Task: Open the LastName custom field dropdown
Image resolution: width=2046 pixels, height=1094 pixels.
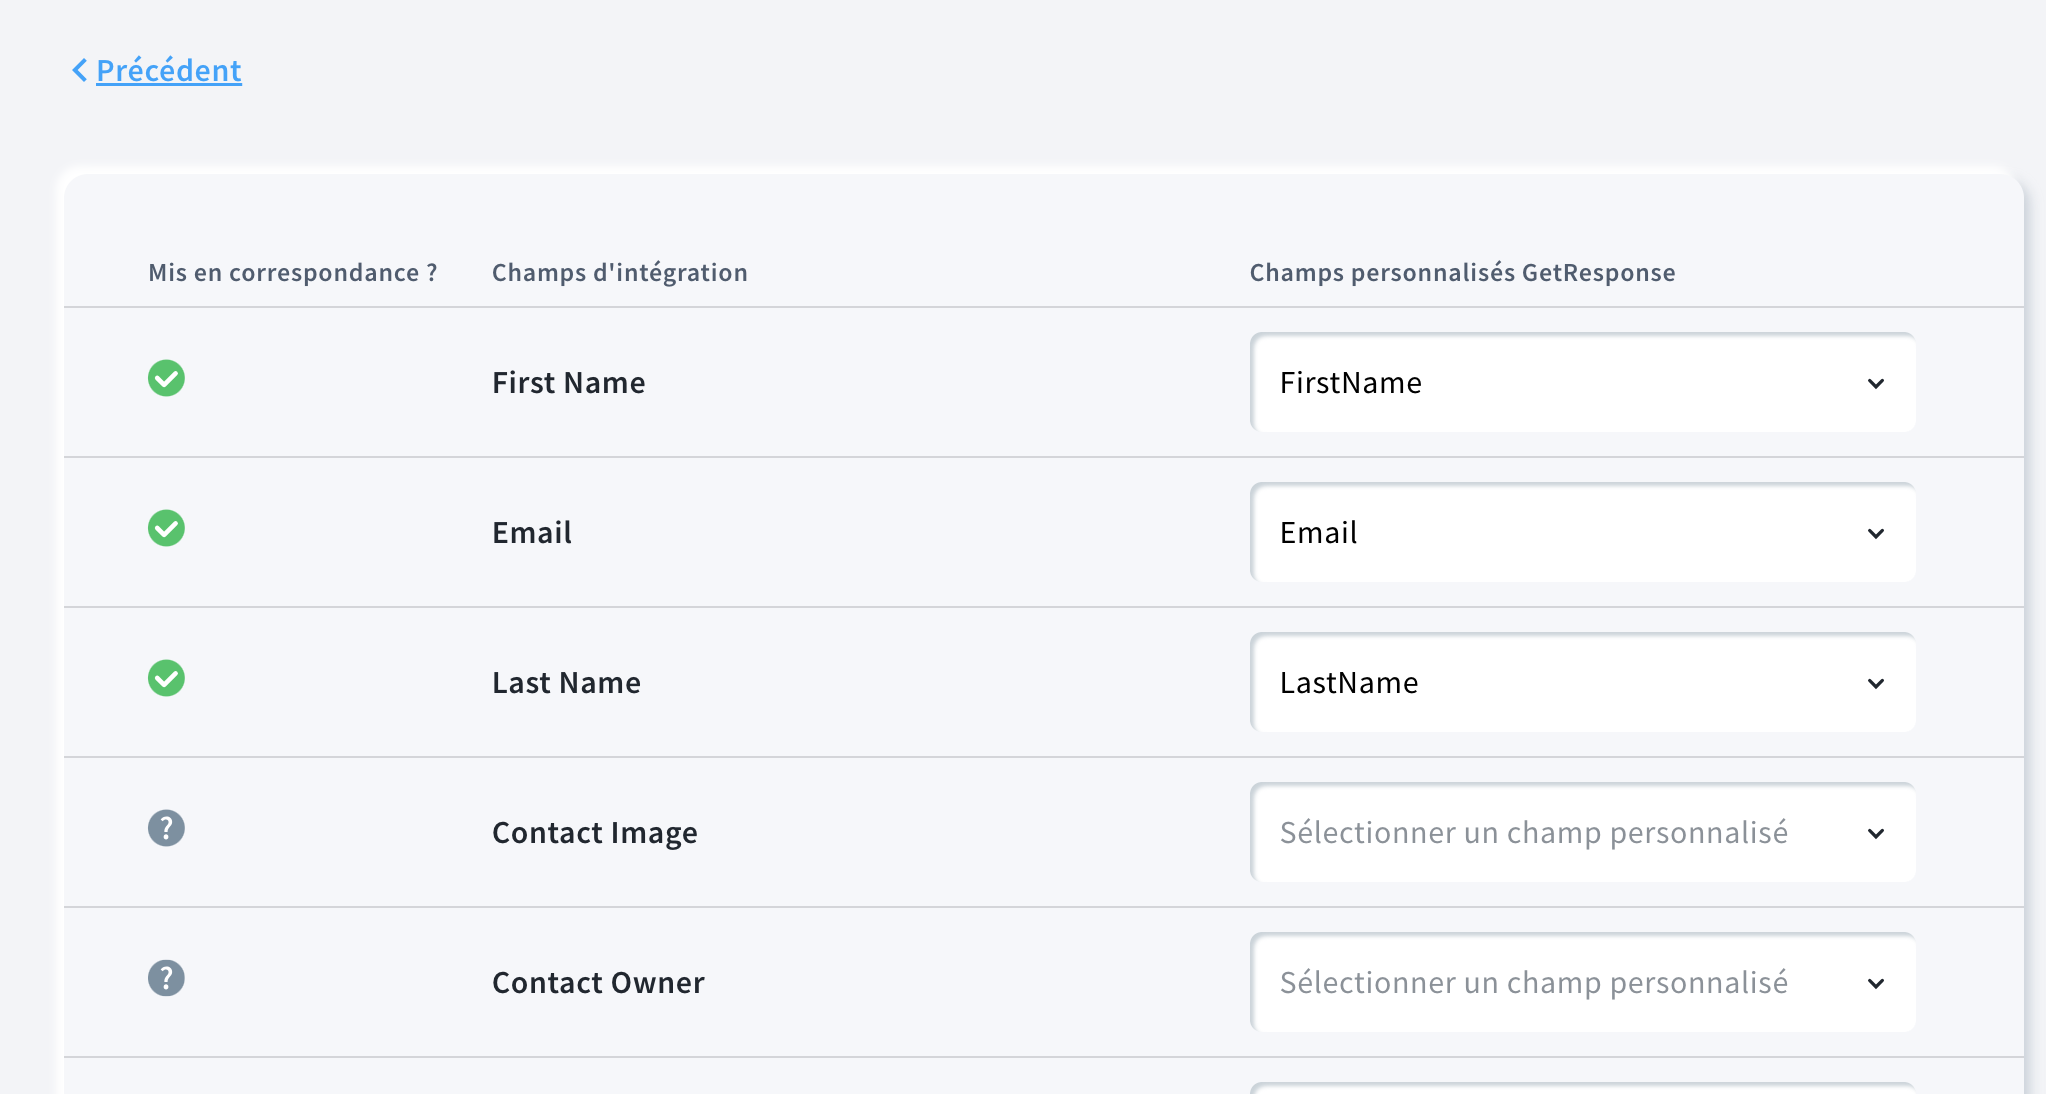Action: pyautogui.click(x=1583, y=683)
